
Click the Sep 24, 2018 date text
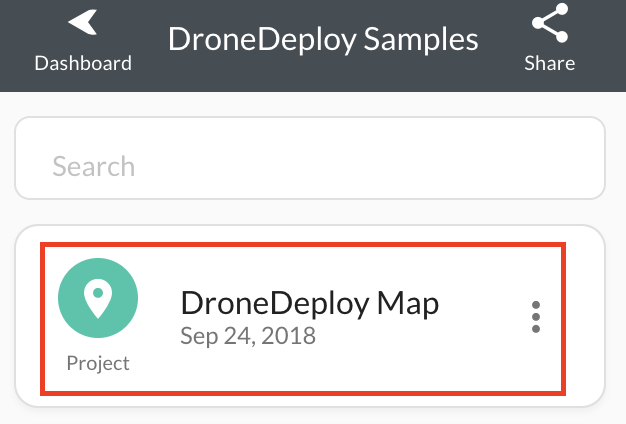(248, 336)
